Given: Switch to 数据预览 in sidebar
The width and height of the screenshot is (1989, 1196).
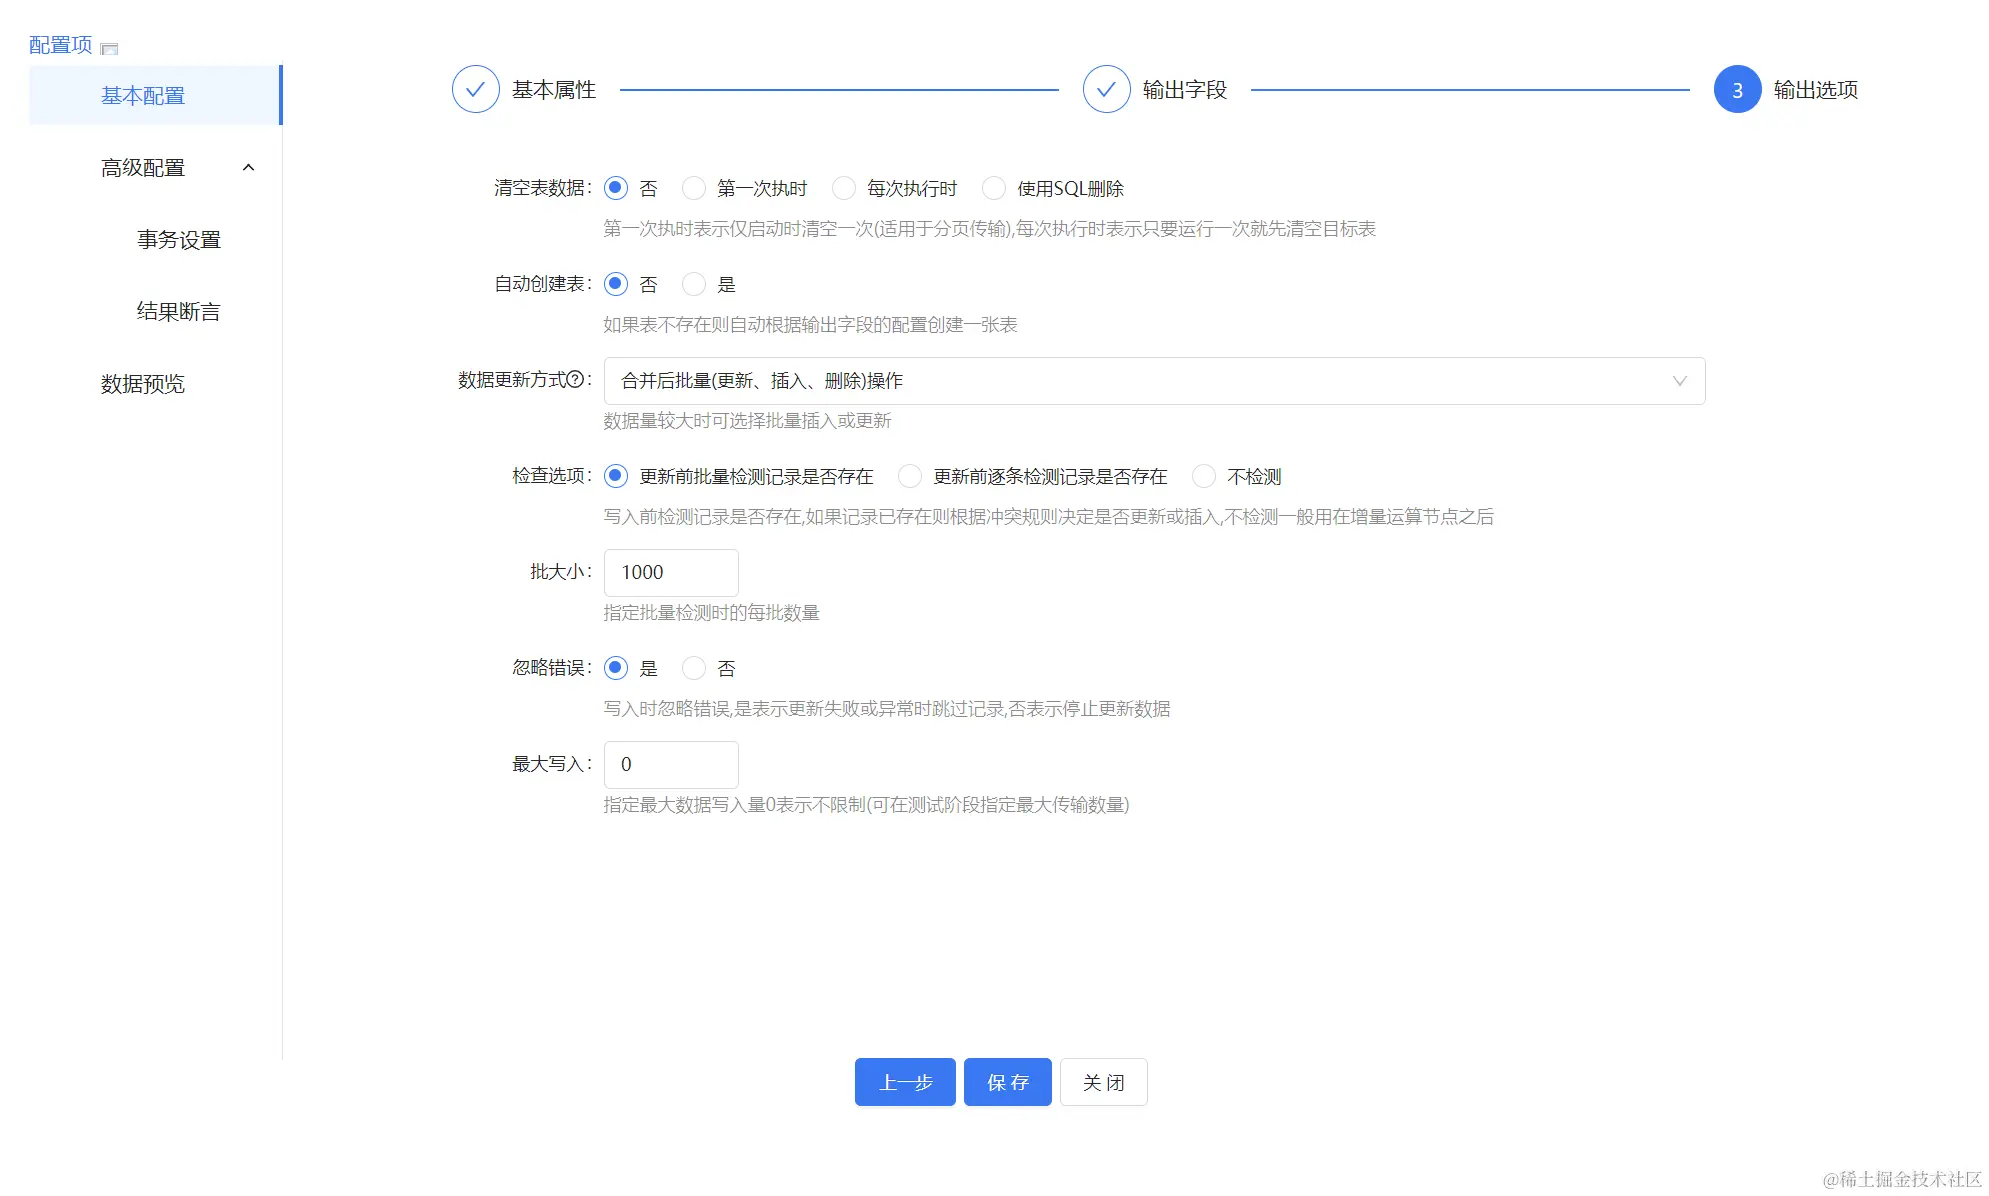Looking at the screenshot, I should pos(143,383).
